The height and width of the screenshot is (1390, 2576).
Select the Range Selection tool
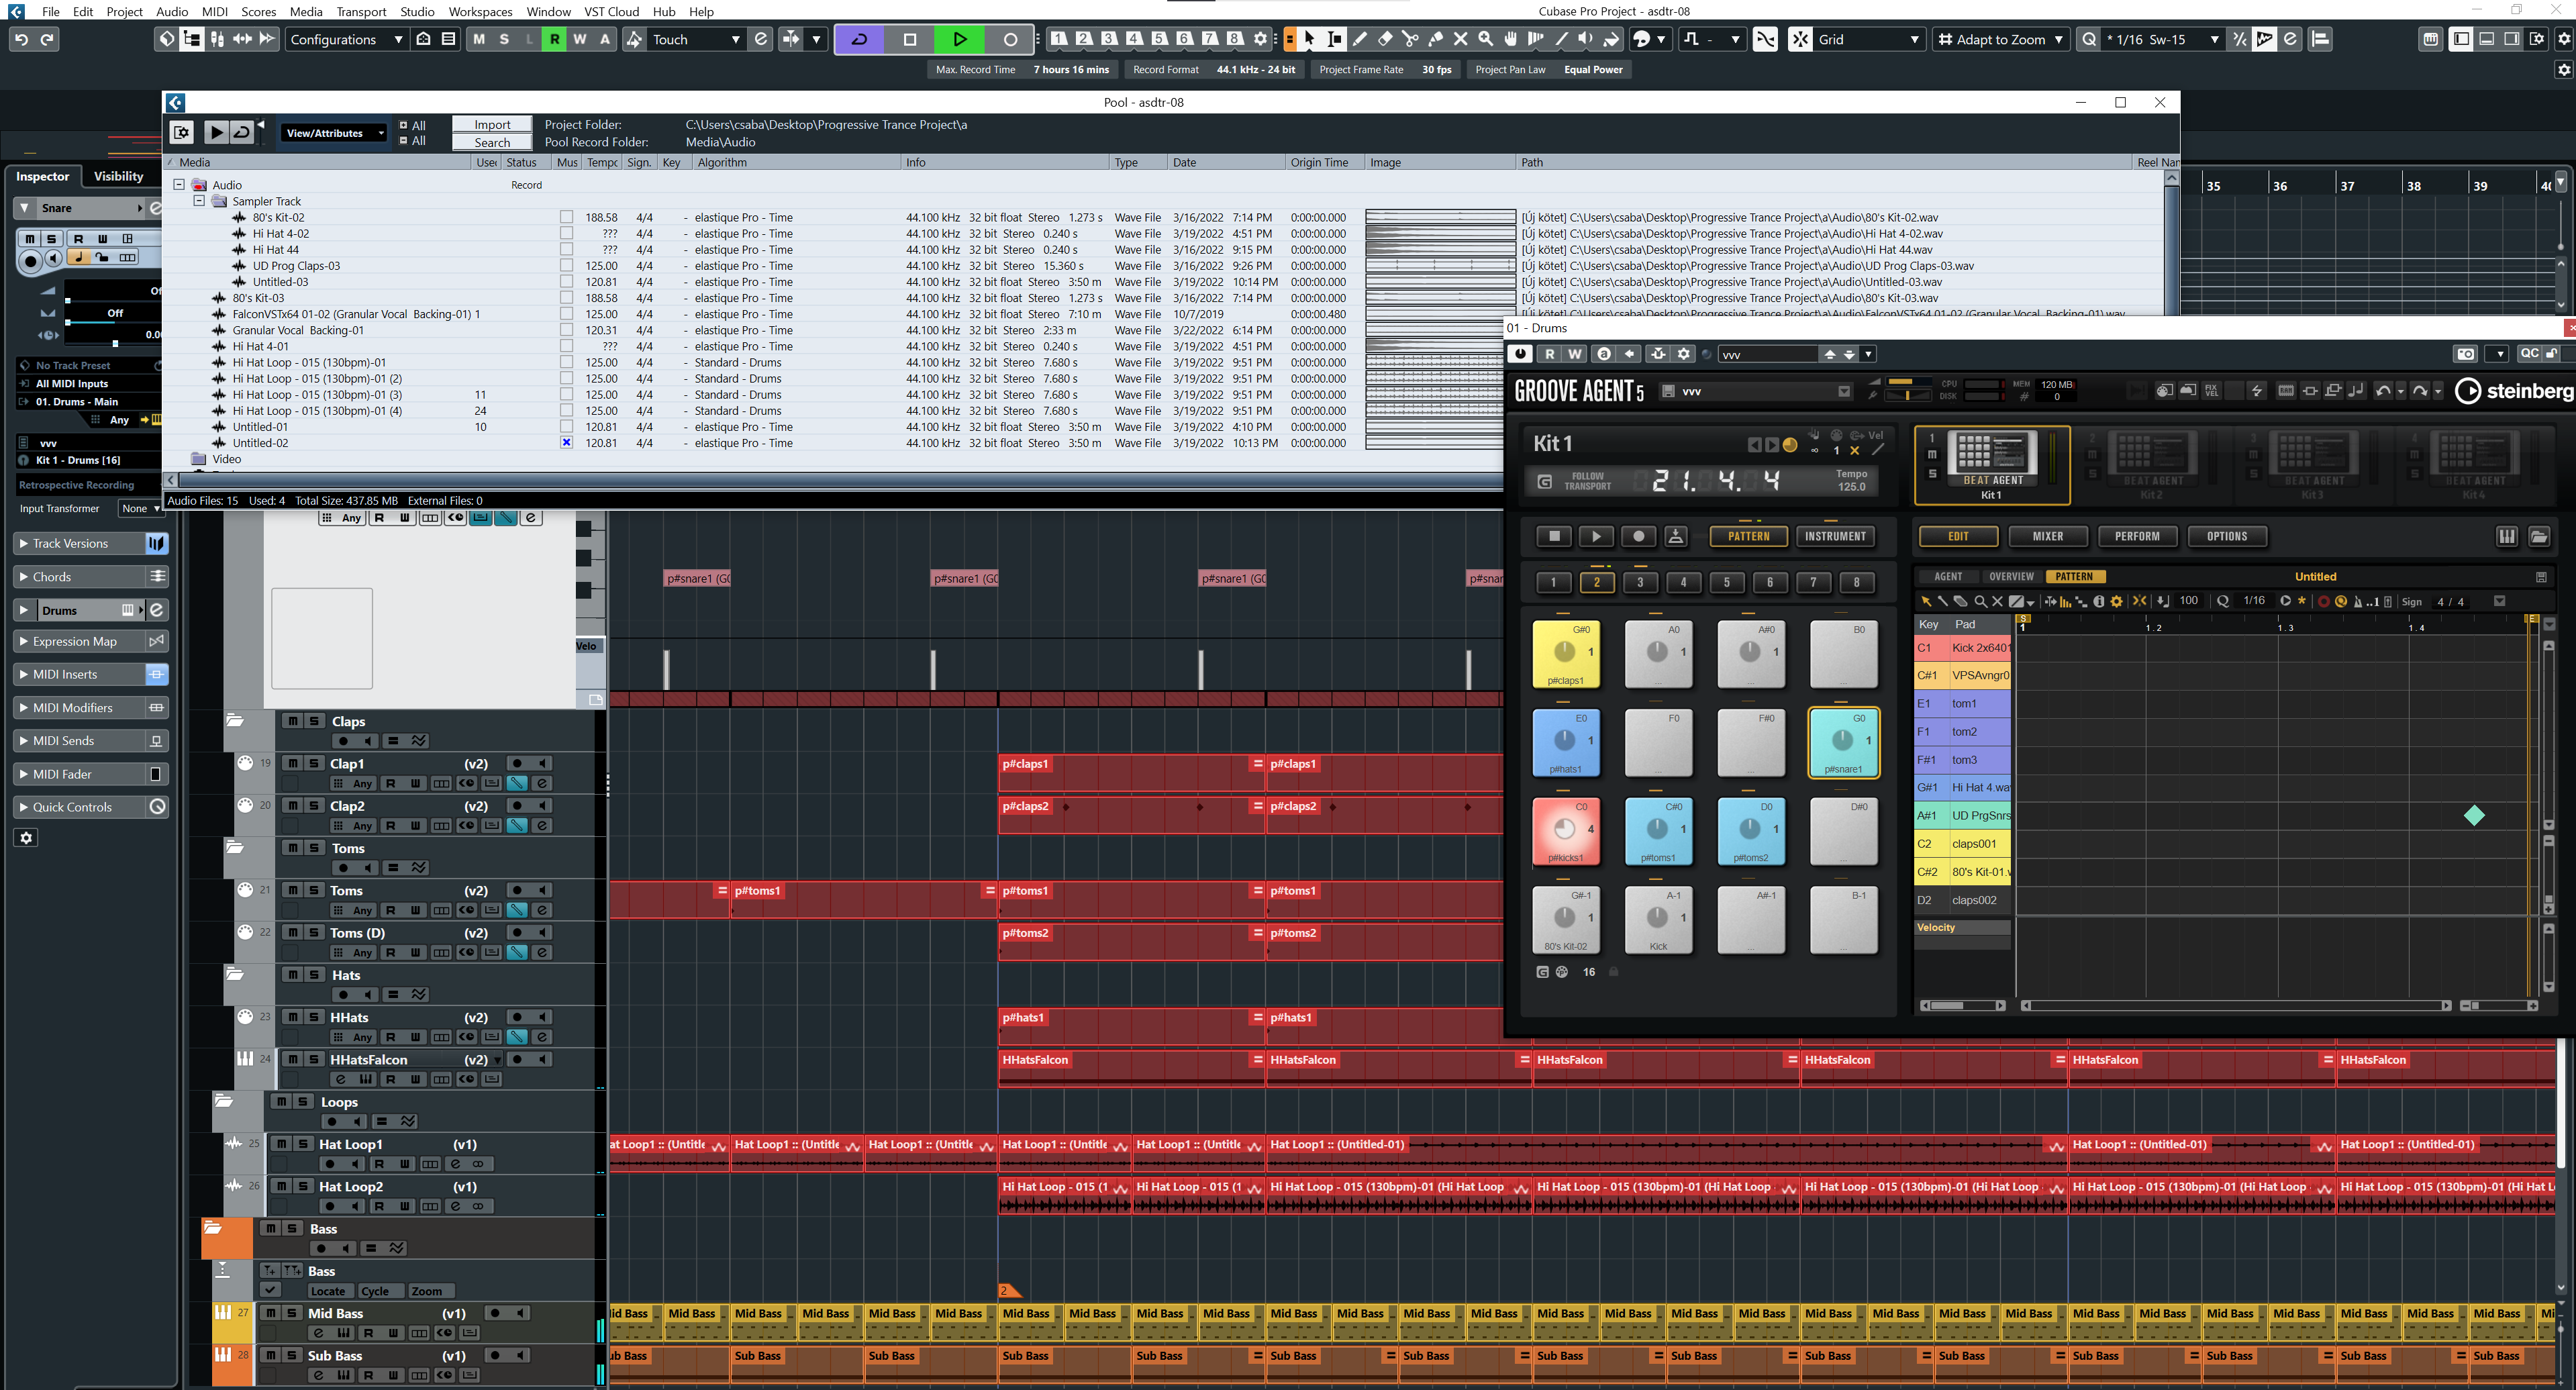coord(1335,39)
